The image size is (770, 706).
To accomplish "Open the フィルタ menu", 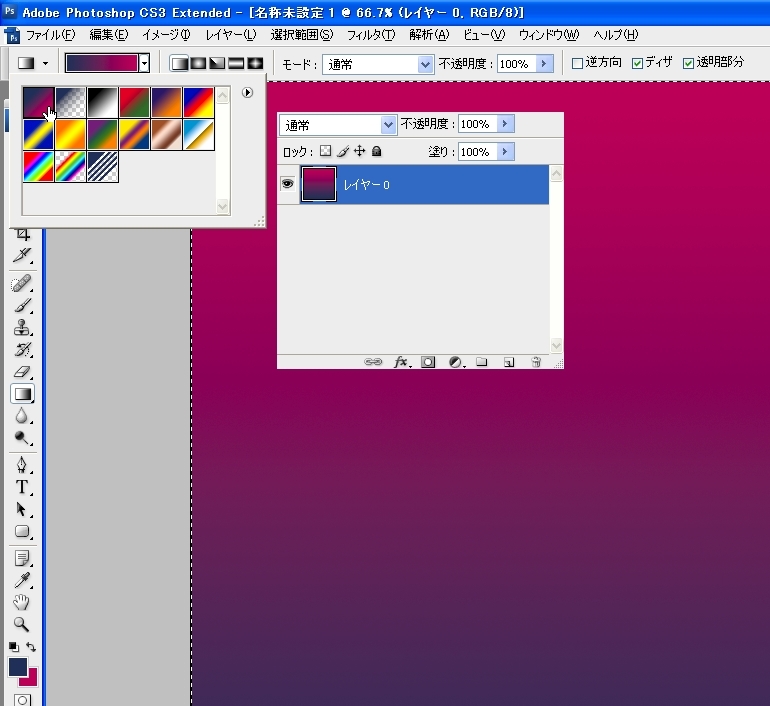I will tap(370, 35).
